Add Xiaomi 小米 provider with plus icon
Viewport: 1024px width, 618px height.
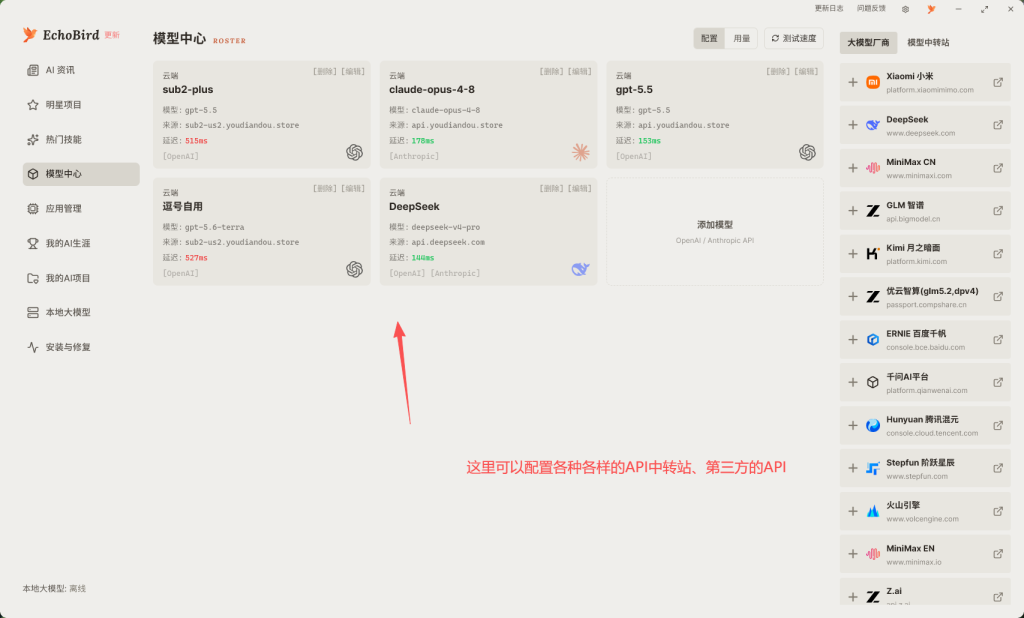pyautogui.click(x=853, y=82)
